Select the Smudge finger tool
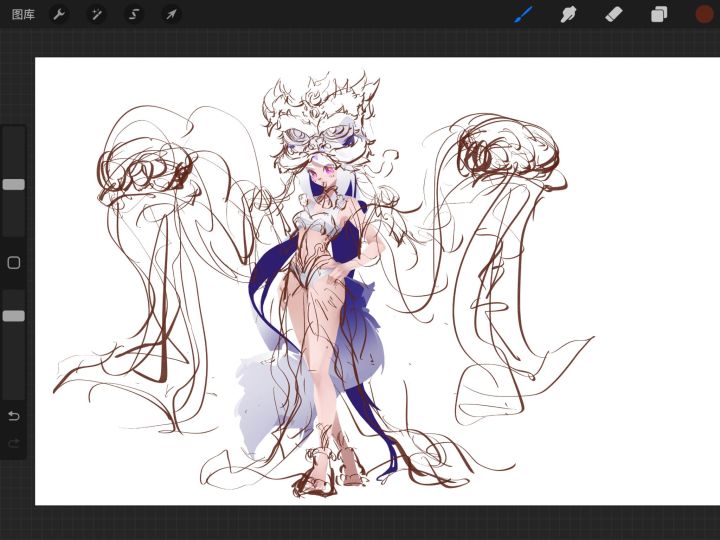This screenshot has height=540, width=720. (x=568, y=14)
